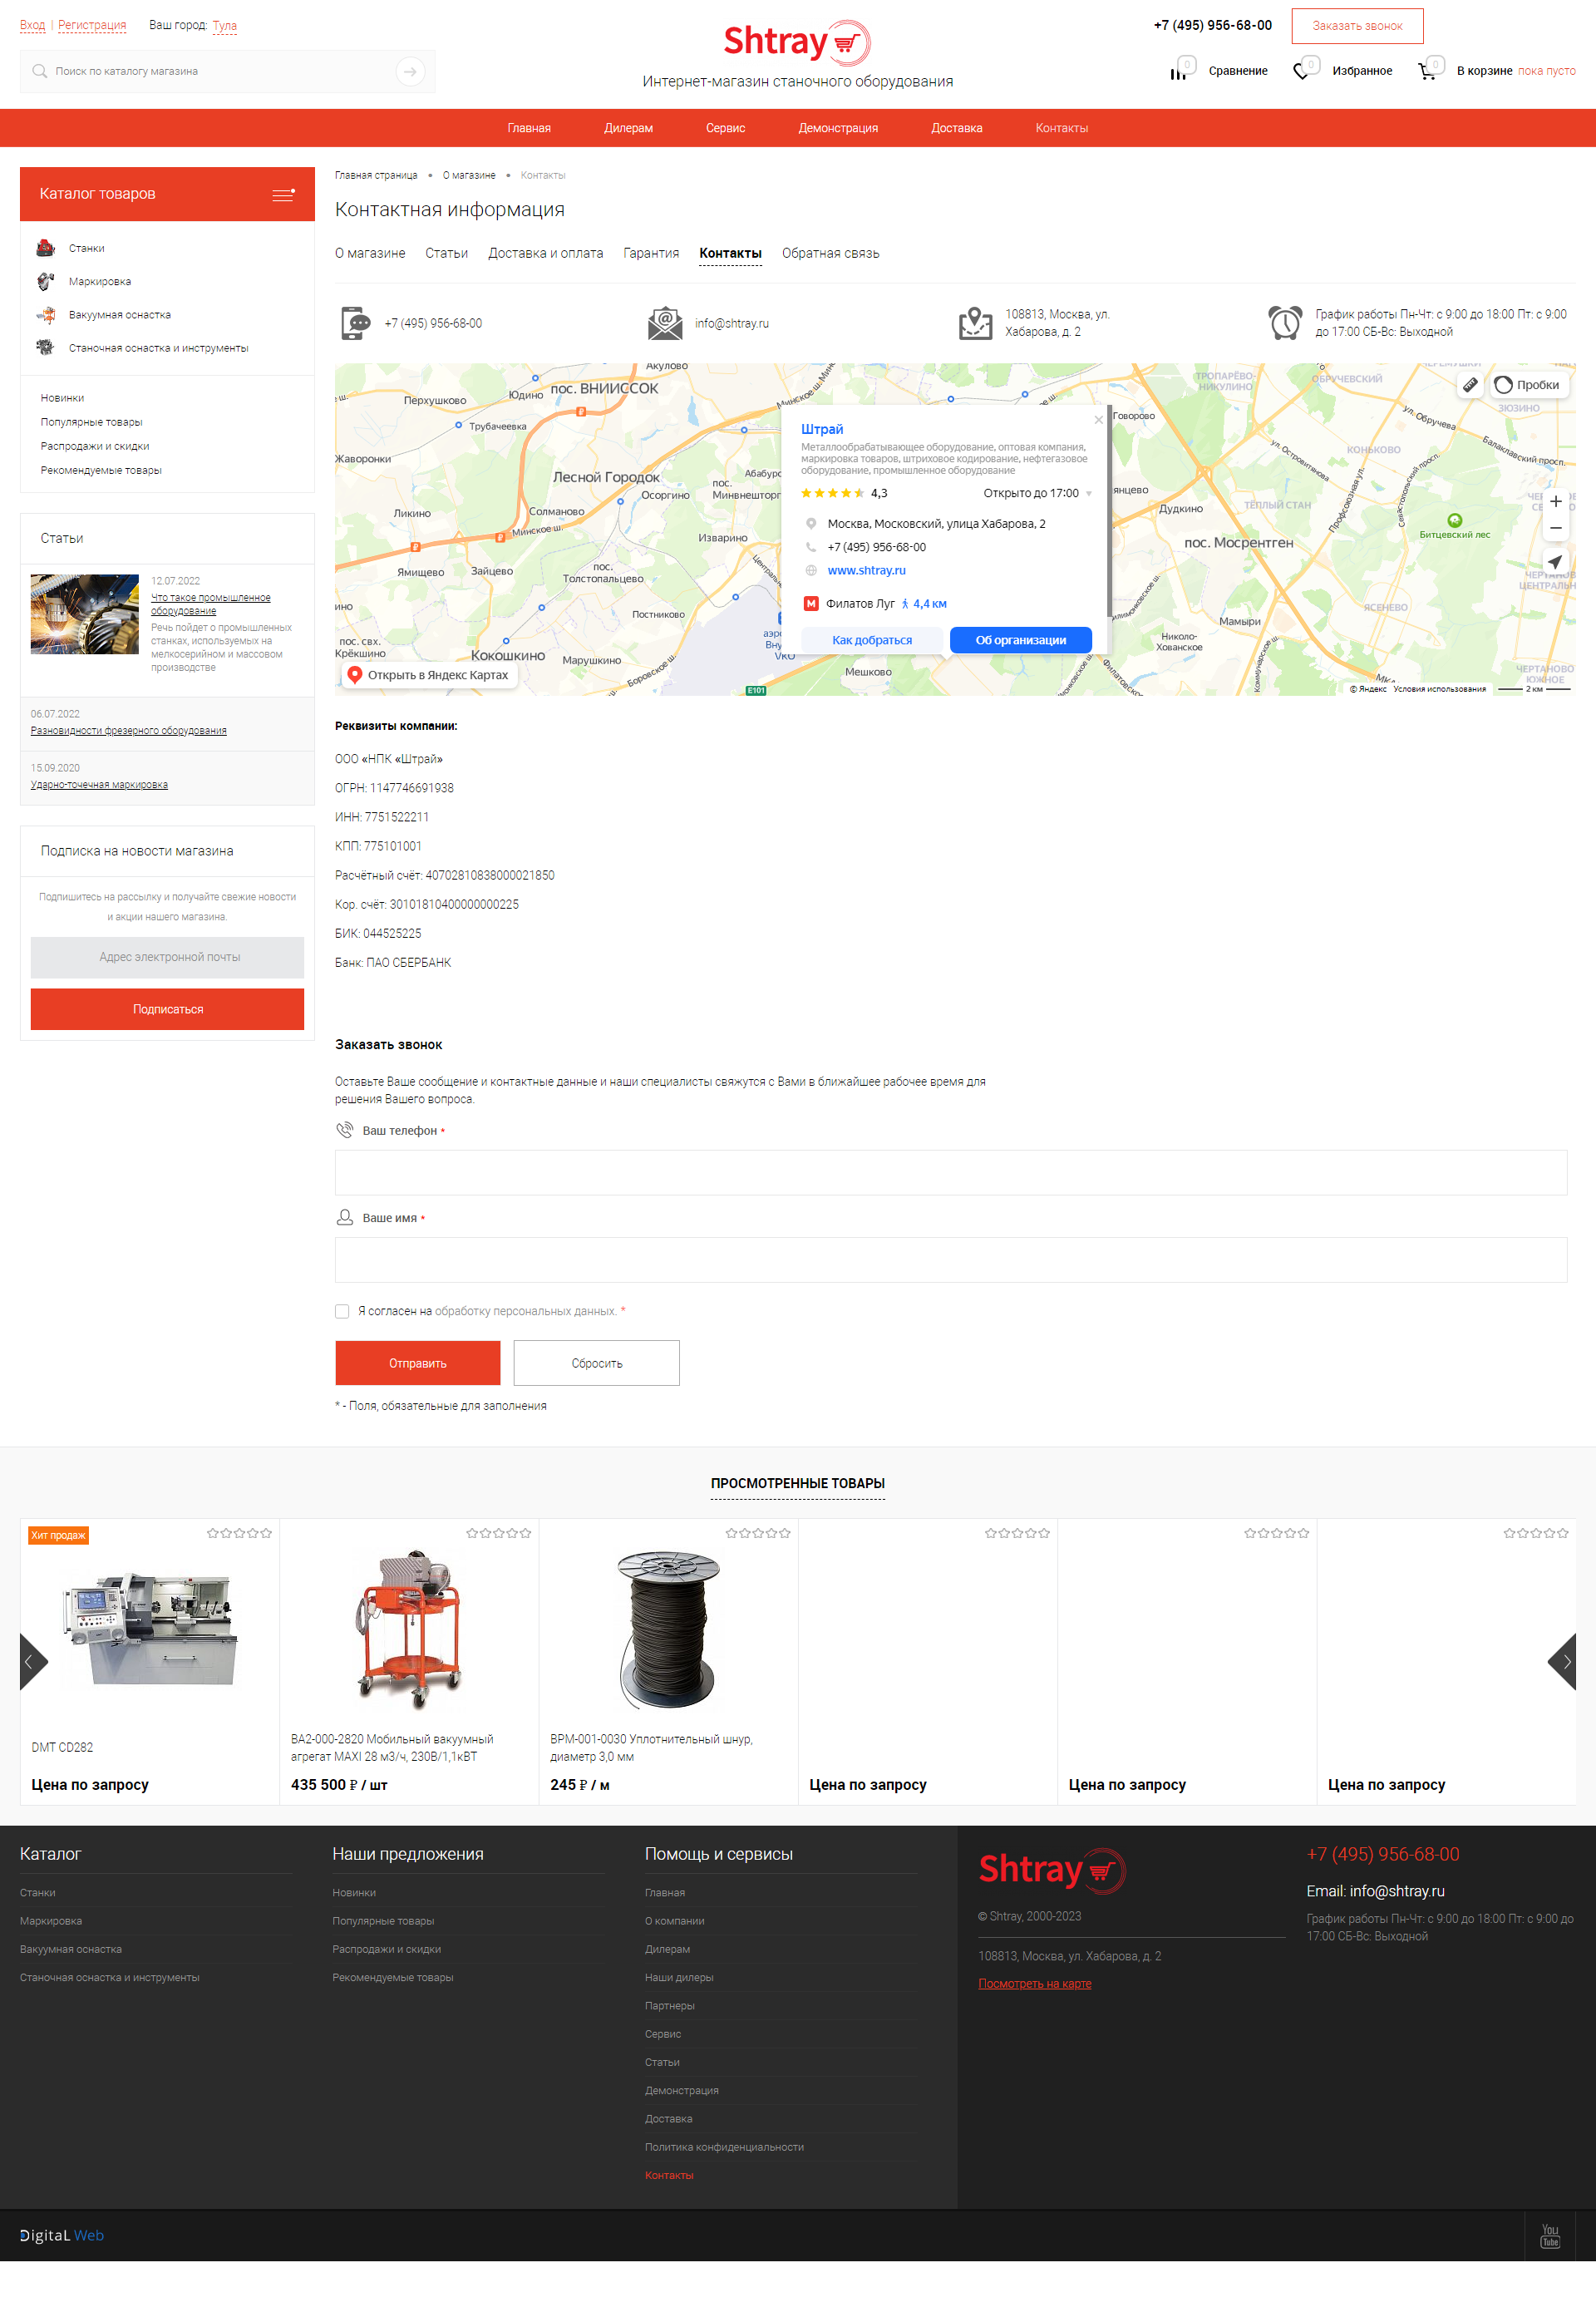Open Открыть в Яндекс Картах link

tap(429, 675)
